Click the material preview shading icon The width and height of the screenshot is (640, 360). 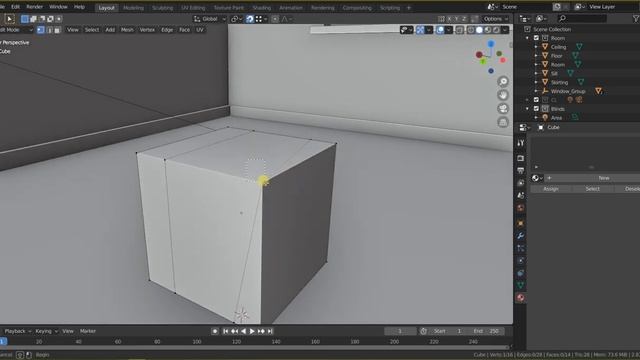(488, 30)
